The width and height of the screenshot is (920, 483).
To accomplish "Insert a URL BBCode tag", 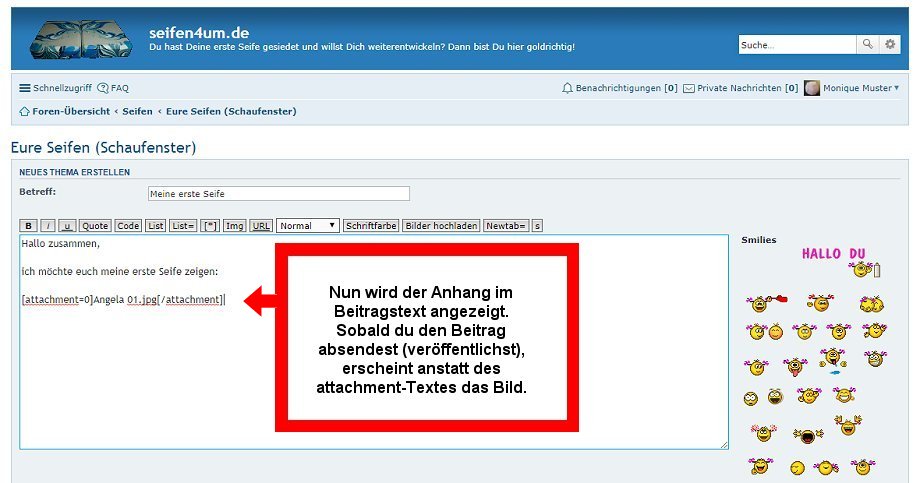I will pos(261,226).
